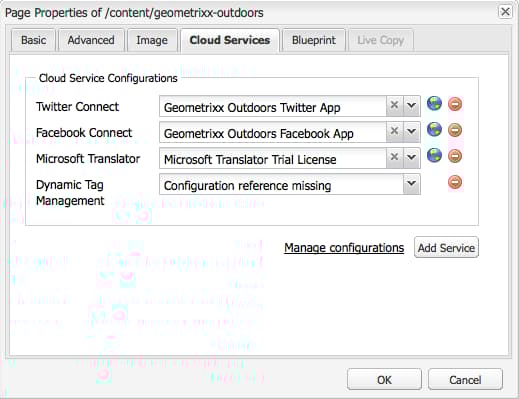Expand the Microsoft Translator dropdown

pyautogui.click(x=412, y=157)
